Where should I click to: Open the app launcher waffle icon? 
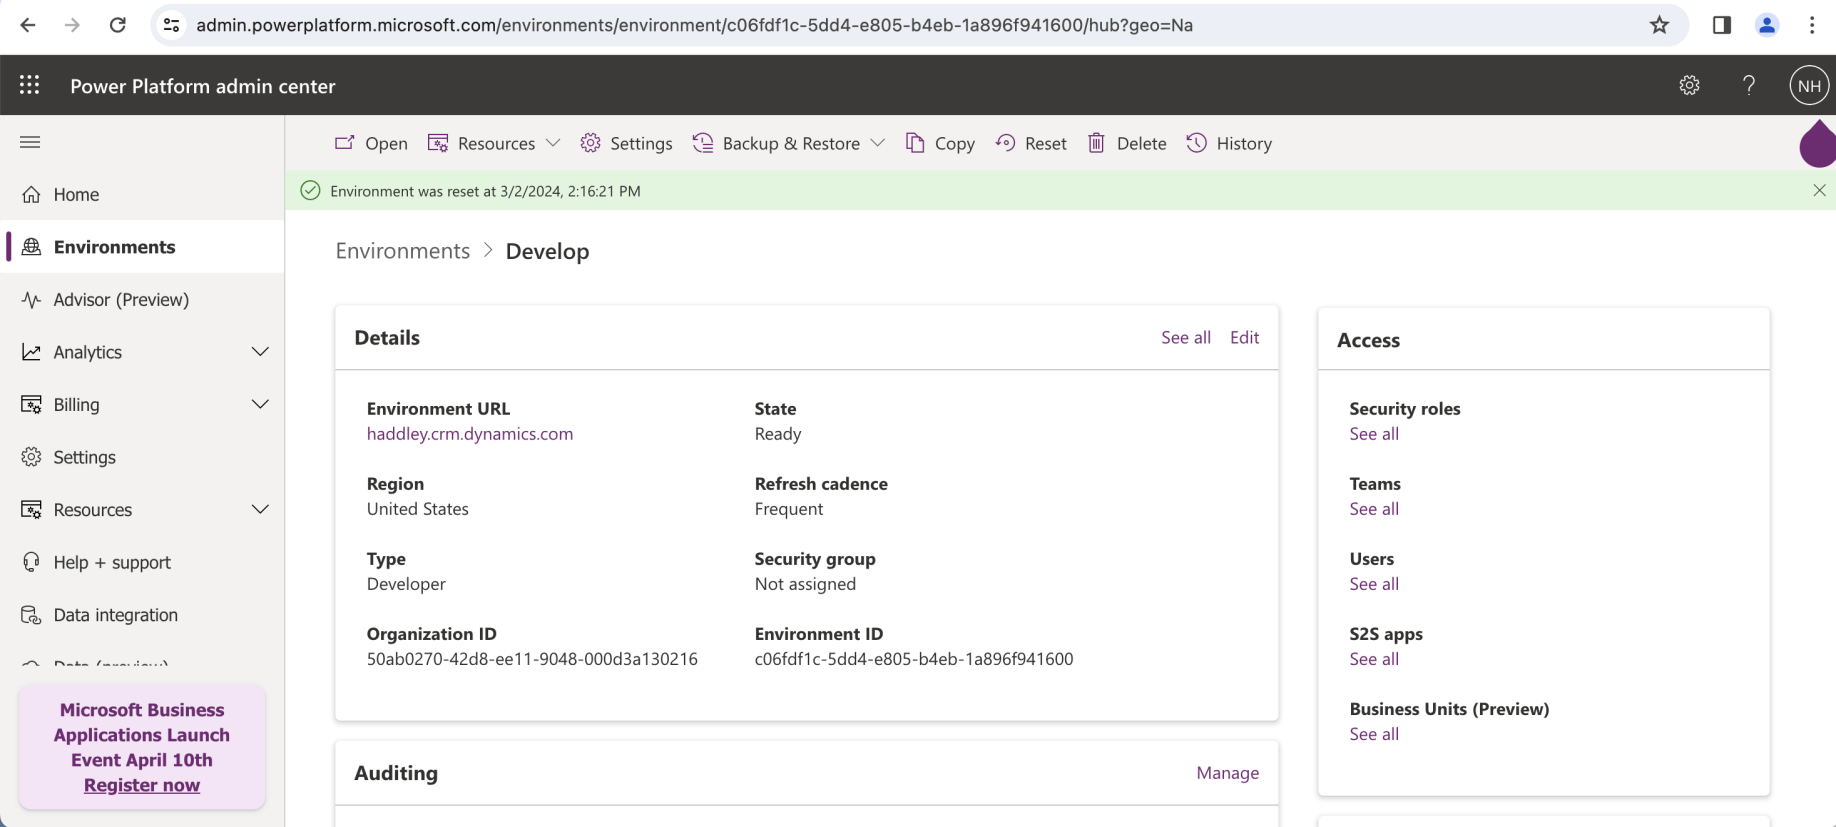pos(30,85)
